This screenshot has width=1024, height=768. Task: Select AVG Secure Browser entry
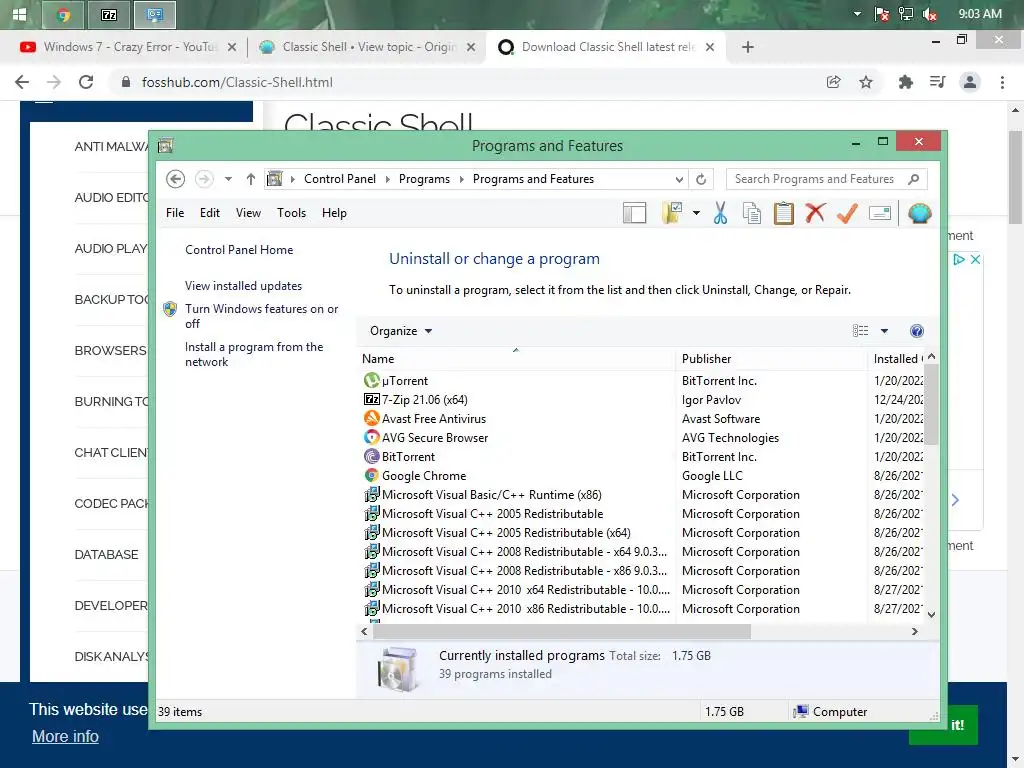[643, 438]
